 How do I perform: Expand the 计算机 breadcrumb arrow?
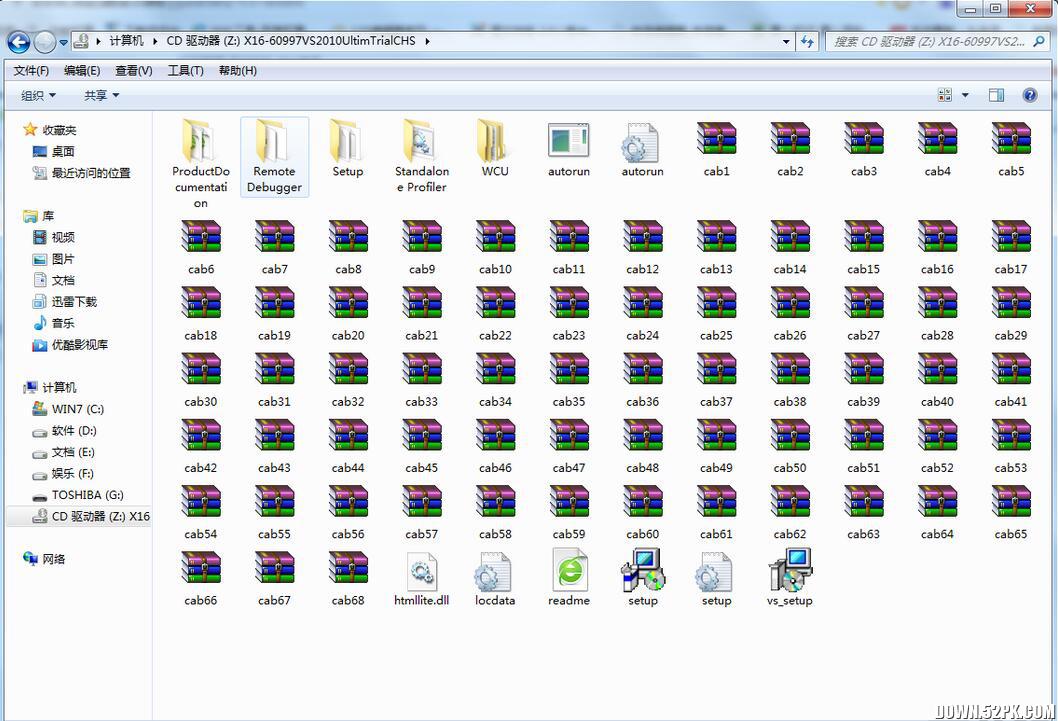(x=155, y=41)
